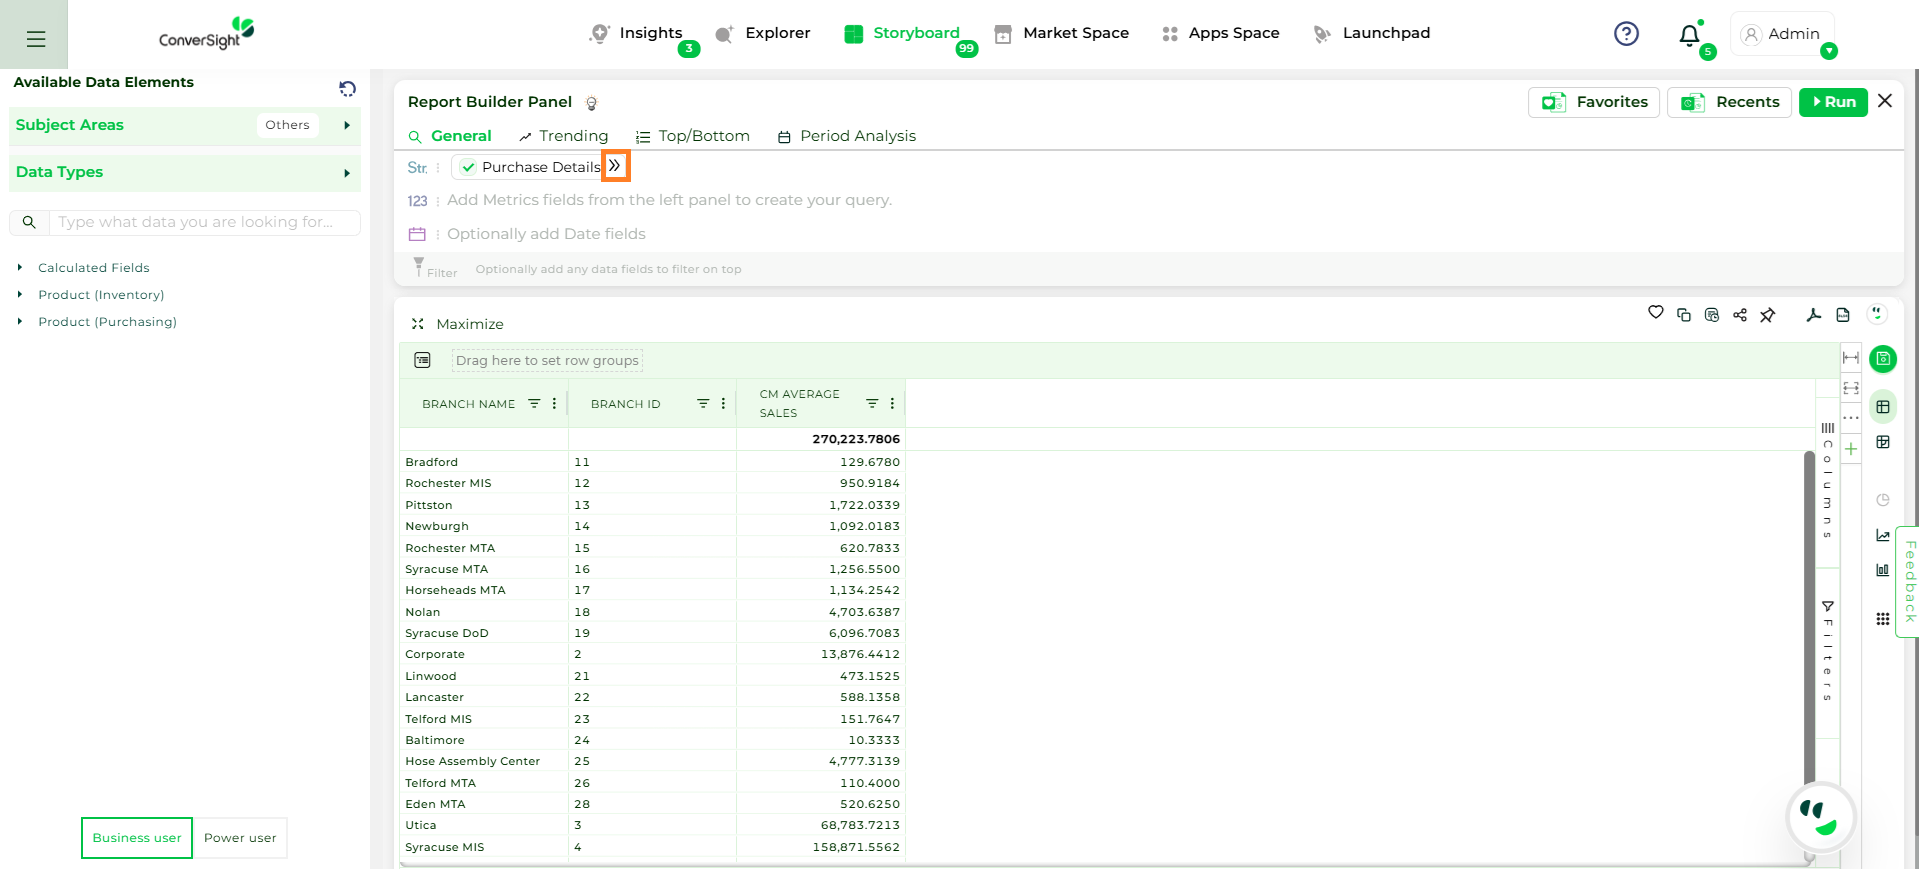Open the notifications bell

[1689, 35]
